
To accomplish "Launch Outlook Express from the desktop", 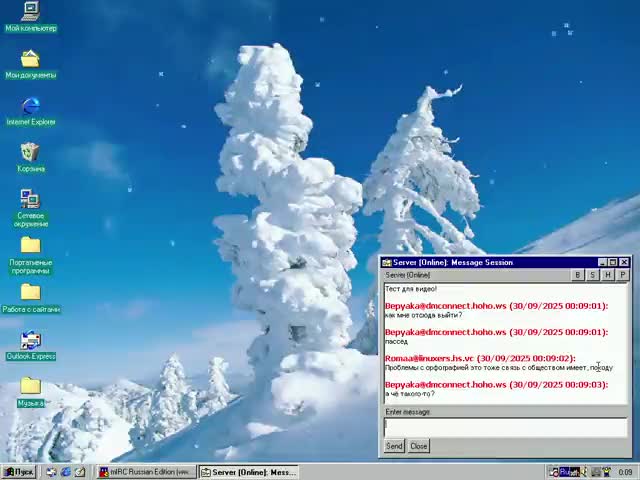I will (x=30, y=341).
